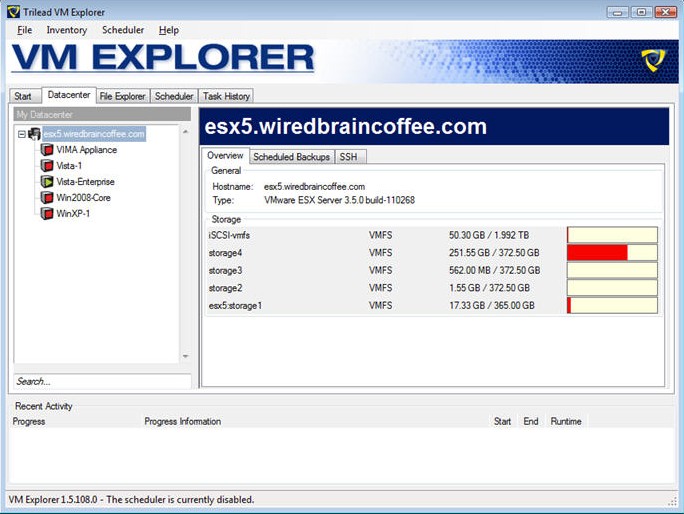The width and height of the screenshot is (684, 514).
Task: Switch to the File Explorer tab
Action: click(x=122, y=96)
